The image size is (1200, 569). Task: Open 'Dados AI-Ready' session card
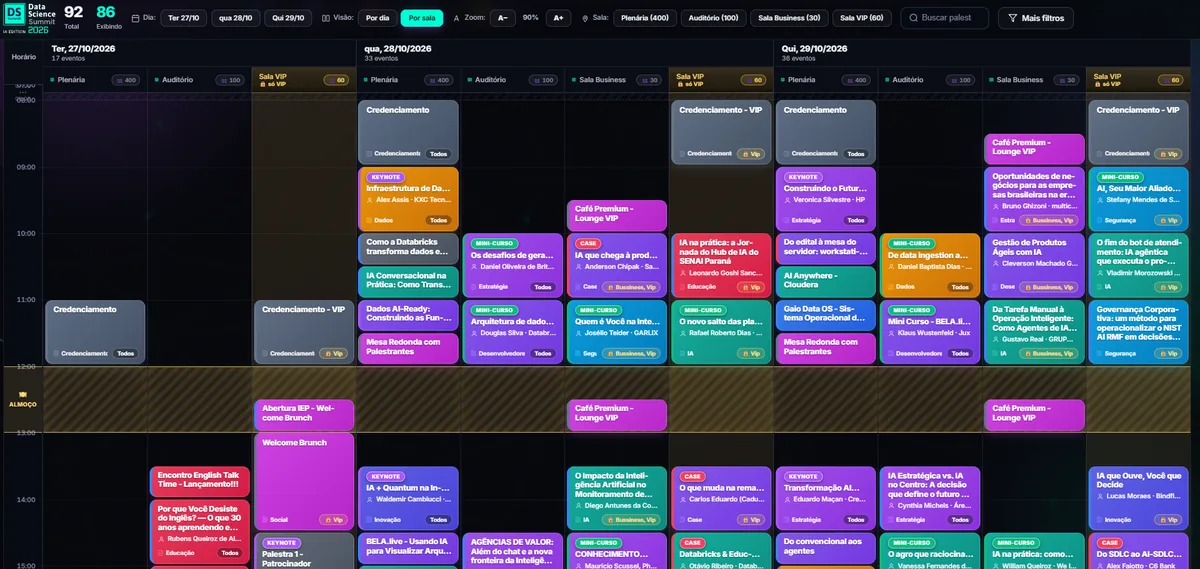408,314
